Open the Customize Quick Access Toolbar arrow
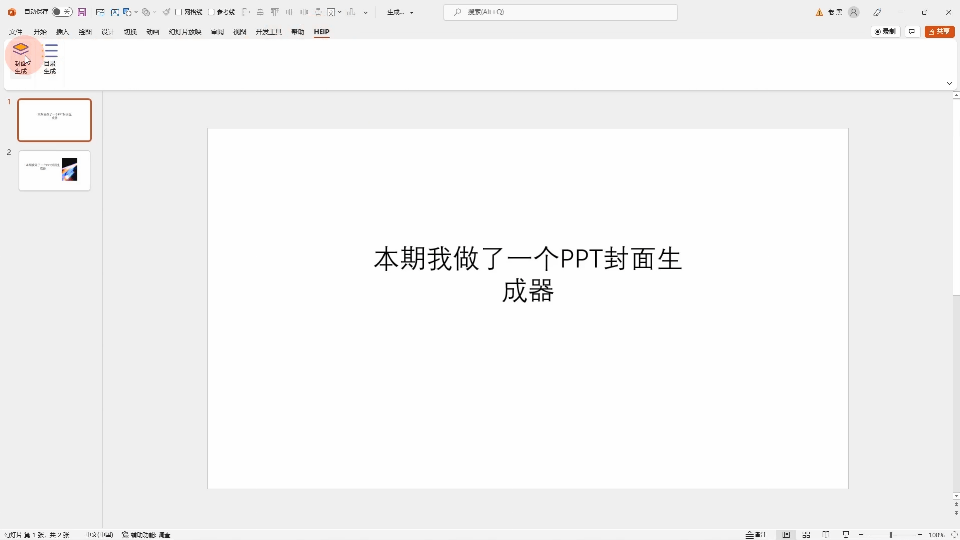The width and height of the screenshot is (960, 540). point(366,12)
